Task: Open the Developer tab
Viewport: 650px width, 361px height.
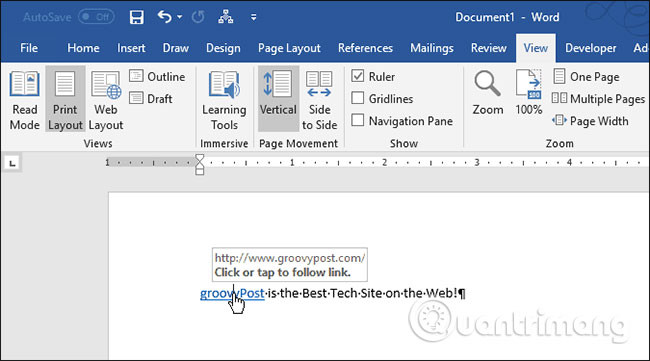Action: [x=591, y=48]
